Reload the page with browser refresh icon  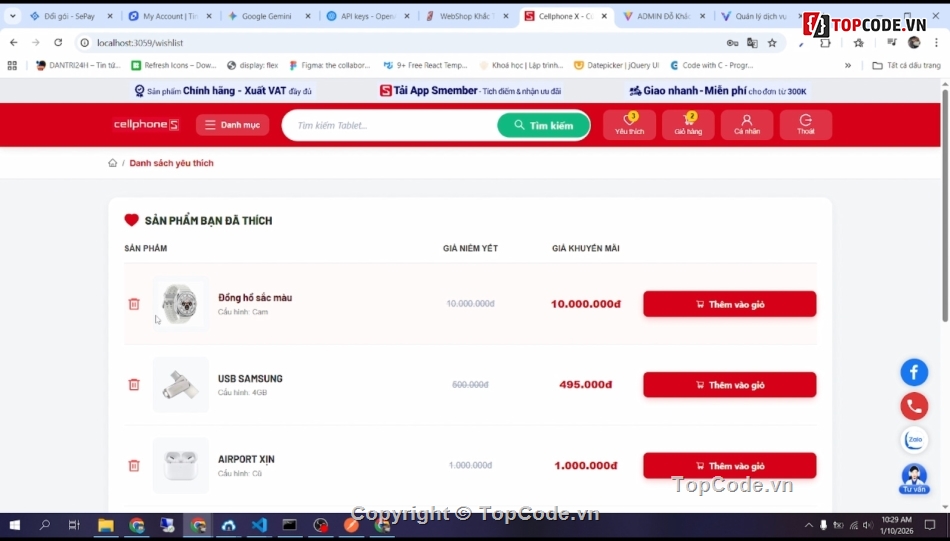pyautogui.click(x=58, y=42)
